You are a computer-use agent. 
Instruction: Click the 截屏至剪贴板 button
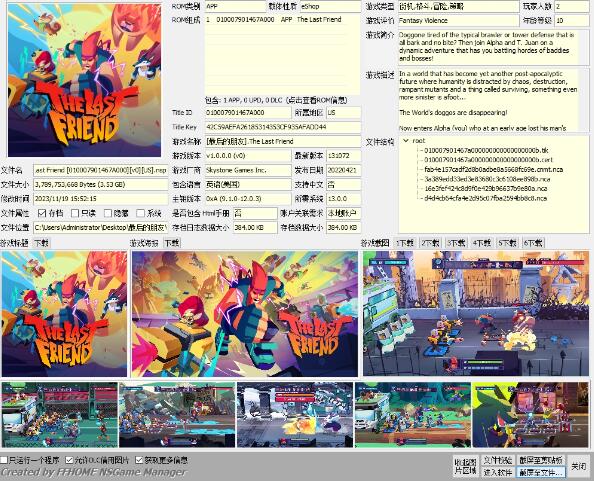(x=541, y=460)
